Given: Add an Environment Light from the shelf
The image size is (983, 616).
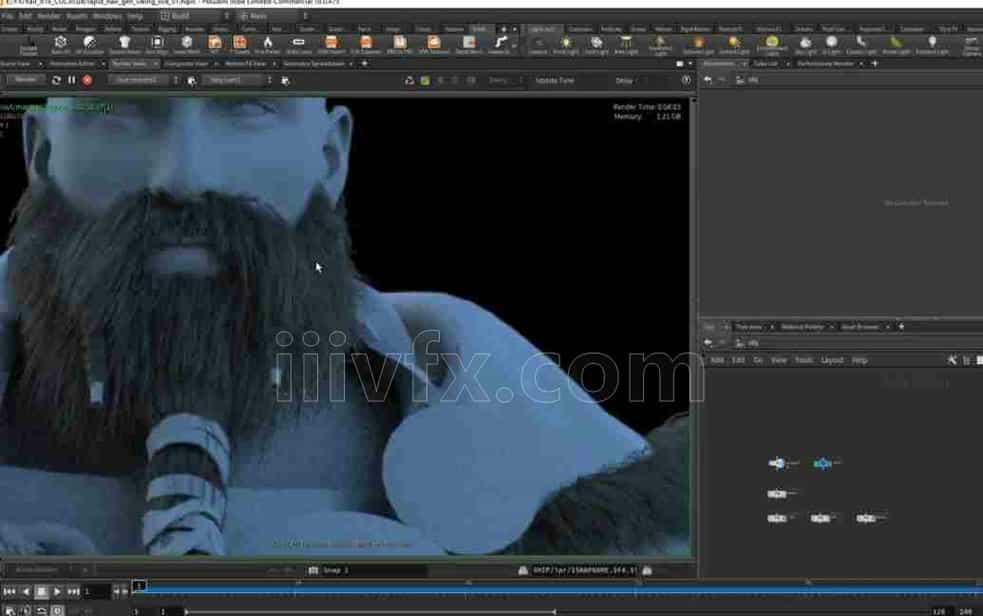Looking at the screenshot, I should [772, 44].
